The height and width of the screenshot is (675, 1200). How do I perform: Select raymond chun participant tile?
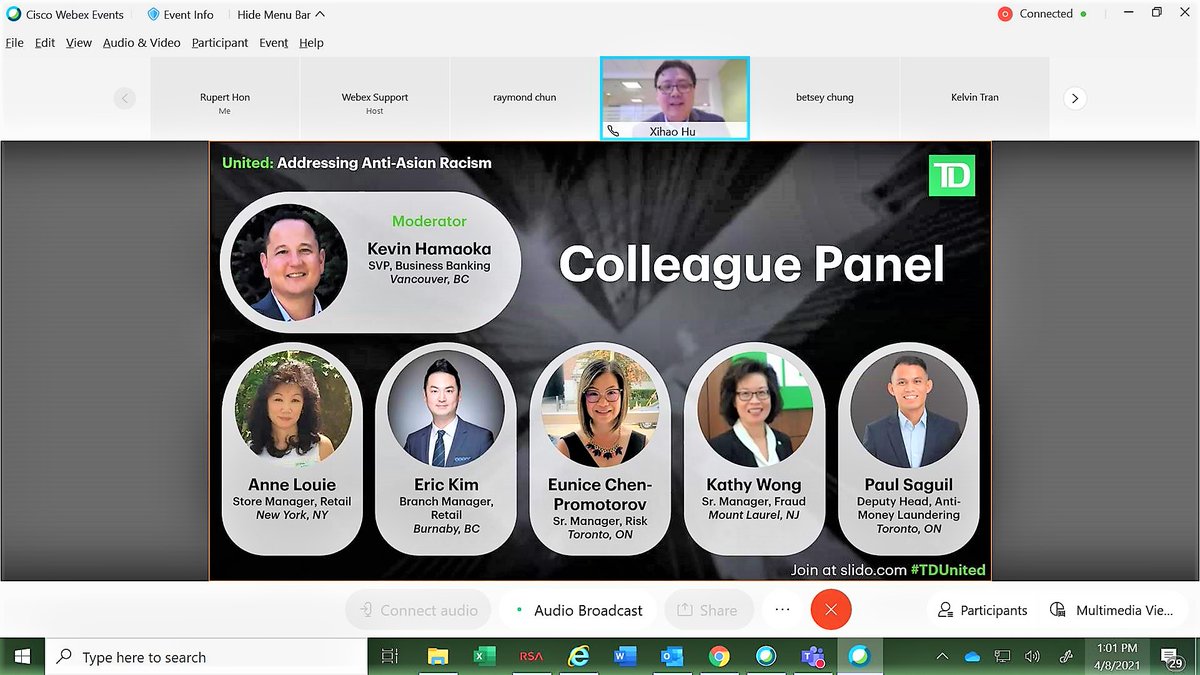point(525,98)
